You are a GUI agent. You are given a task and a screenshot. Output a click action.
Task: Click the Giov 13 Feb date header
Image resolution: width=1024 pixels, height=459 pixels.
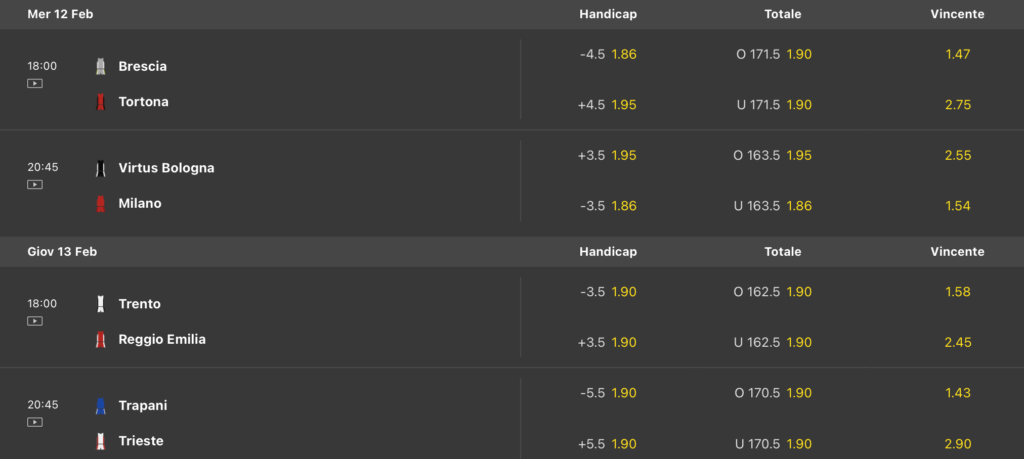[x=62, y=252]
